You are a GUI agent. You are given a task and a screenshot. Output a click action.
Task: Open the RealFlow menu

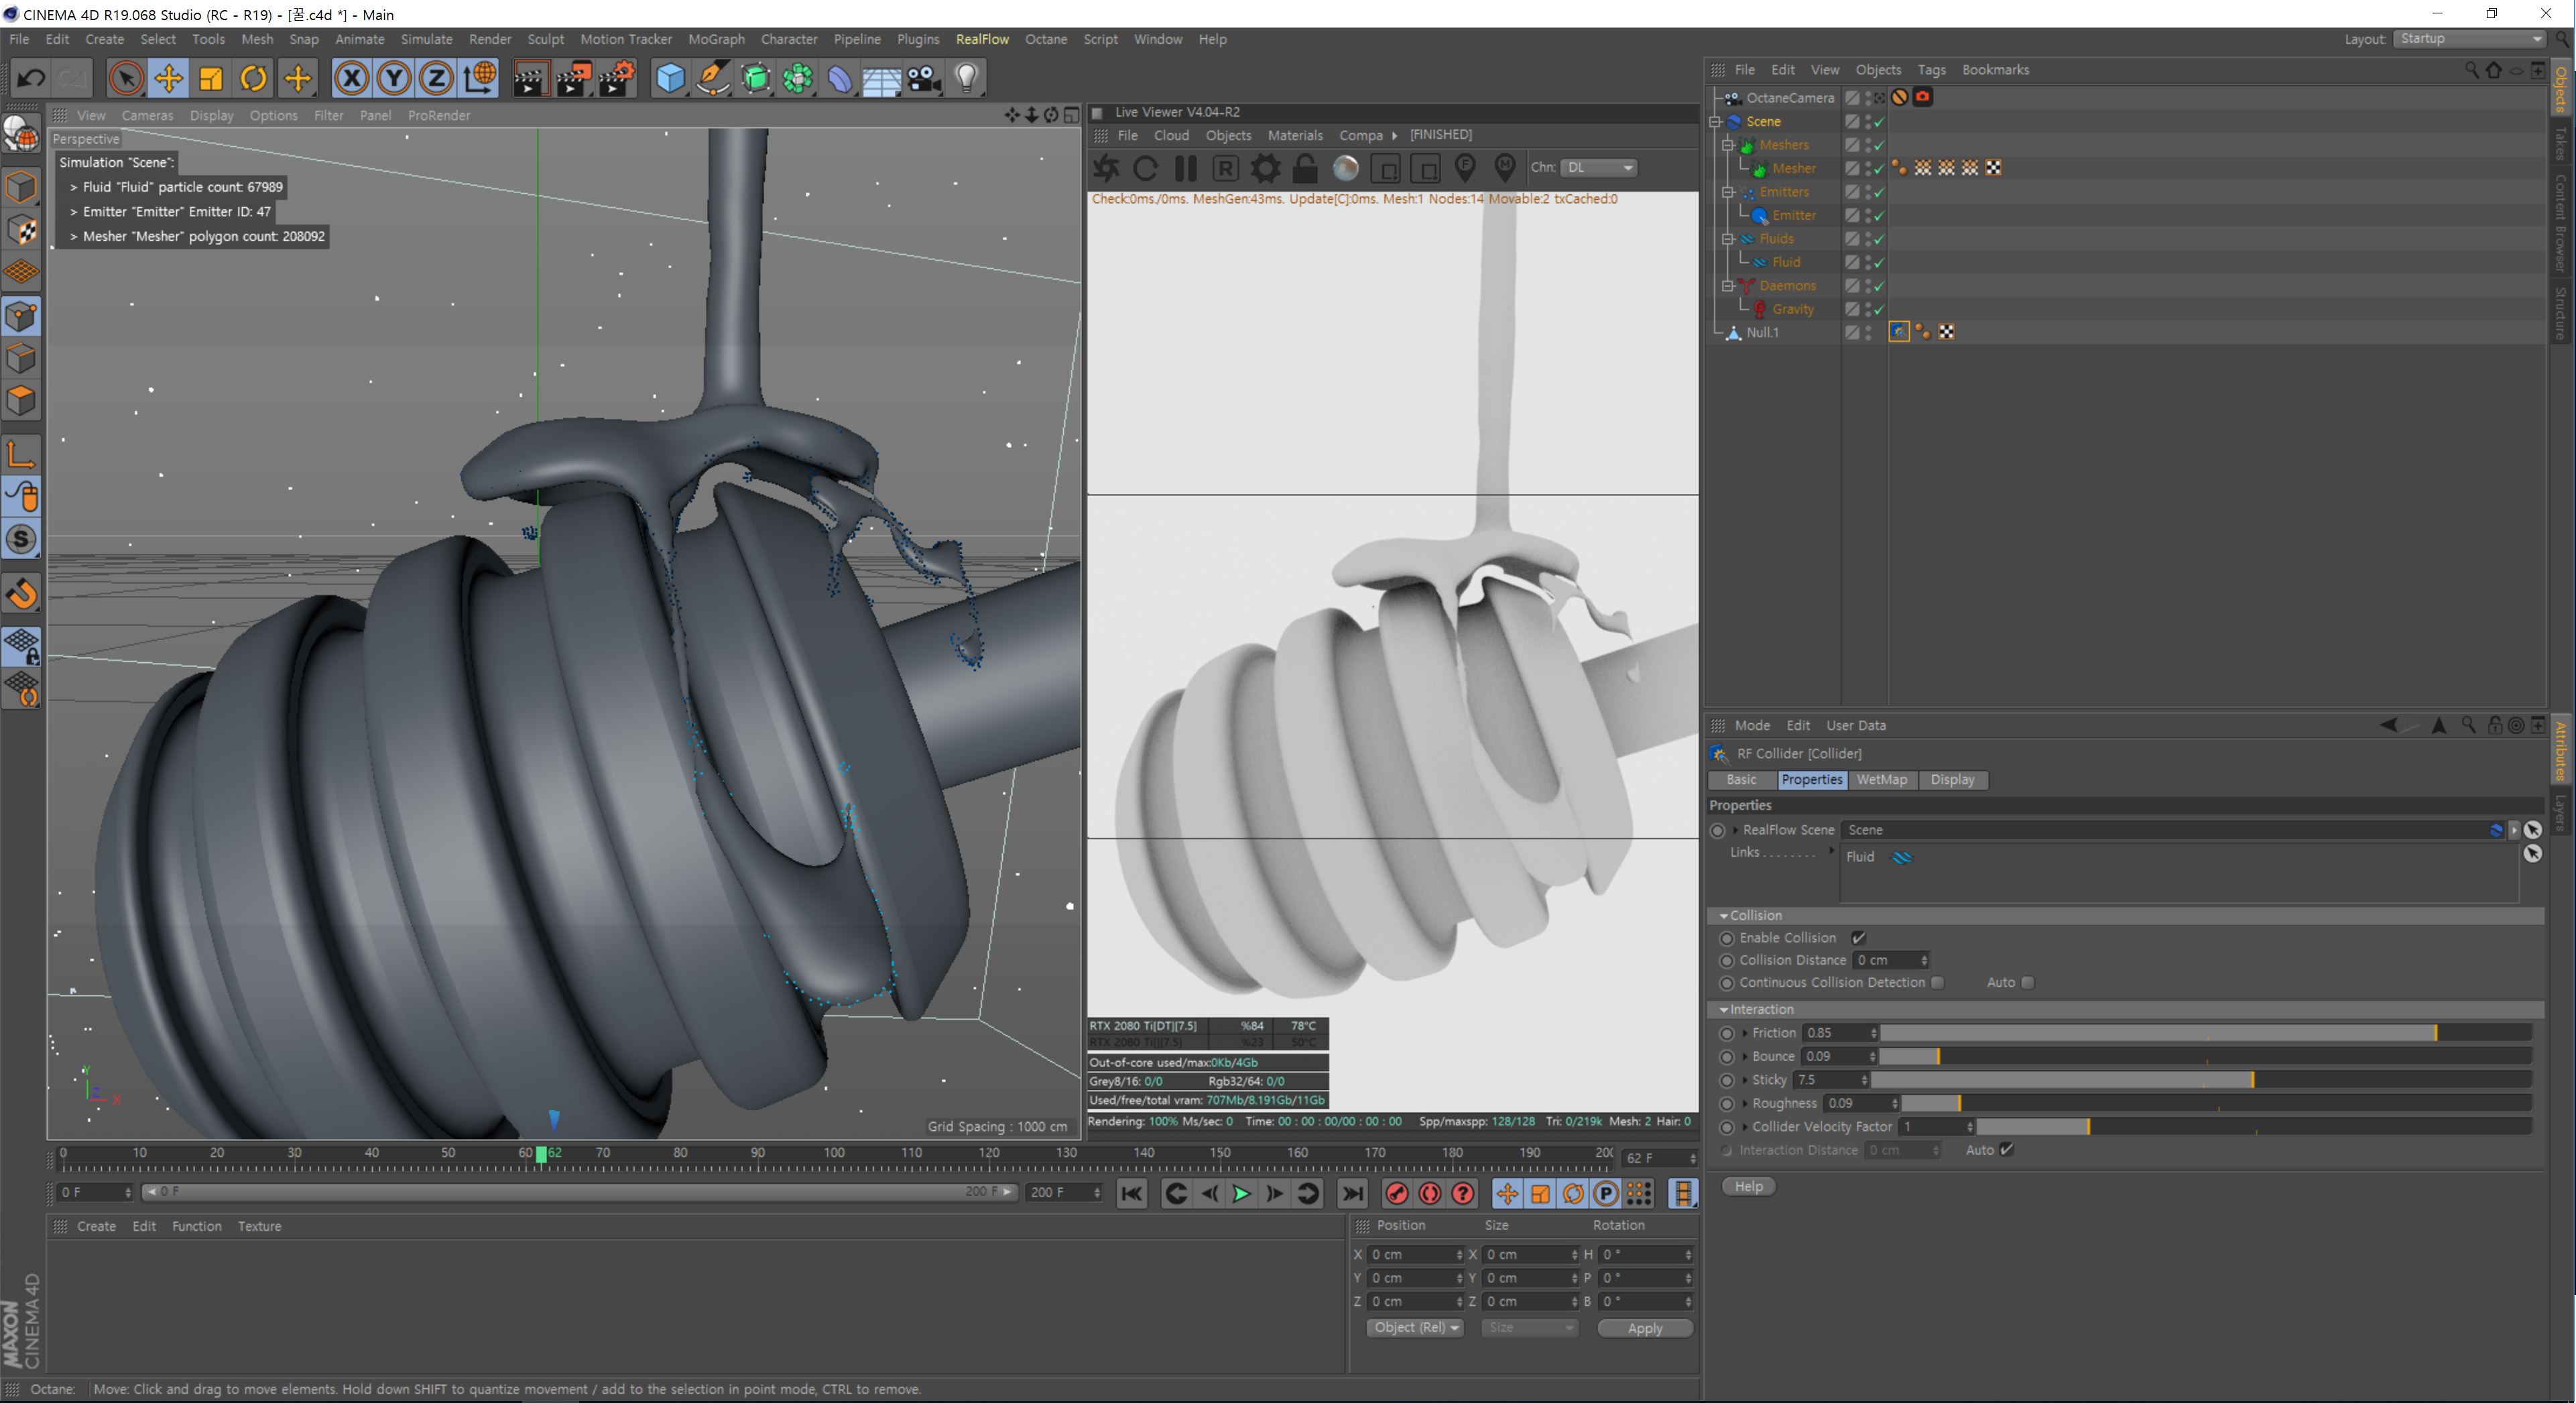981,39
